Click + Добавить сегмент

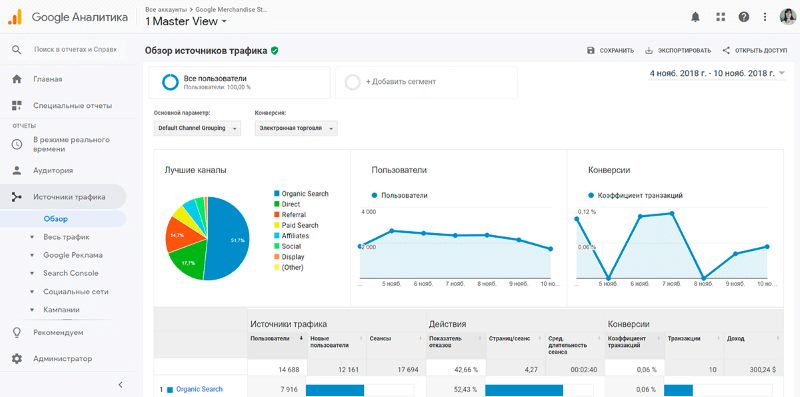click(401, 82)
